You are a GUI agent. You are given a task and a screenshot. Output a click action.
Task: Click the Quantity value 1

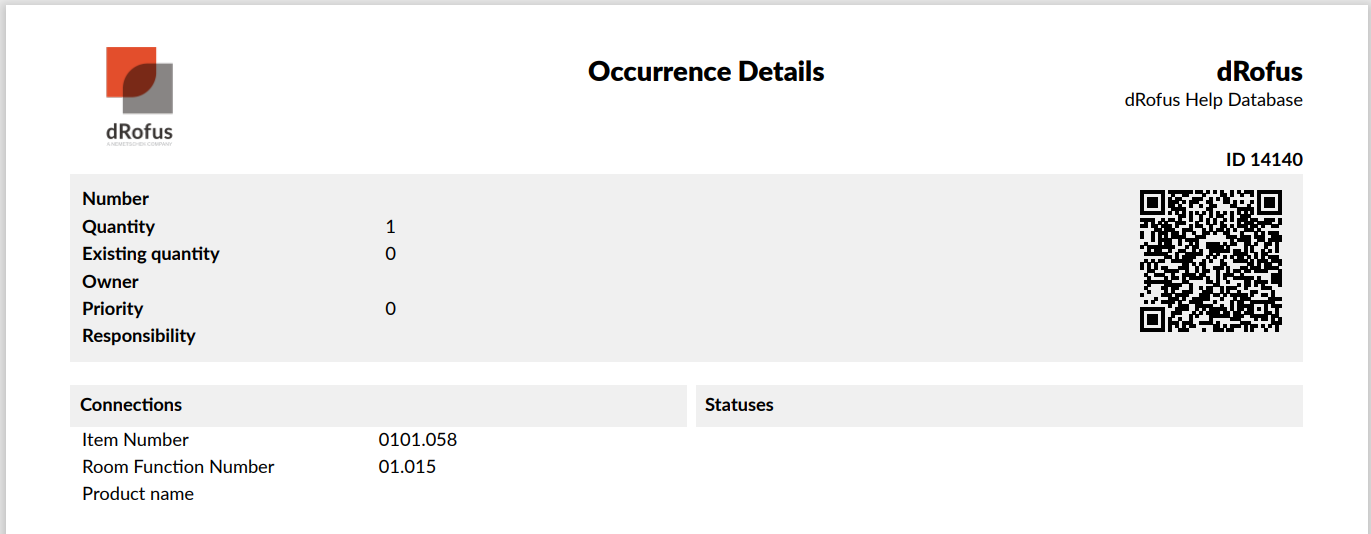(390, 227)
